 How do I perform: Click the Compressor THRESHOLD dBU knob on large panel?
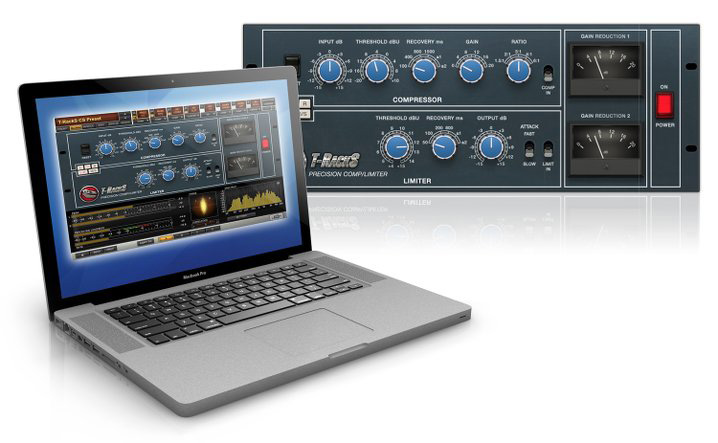tap(377, 71)
